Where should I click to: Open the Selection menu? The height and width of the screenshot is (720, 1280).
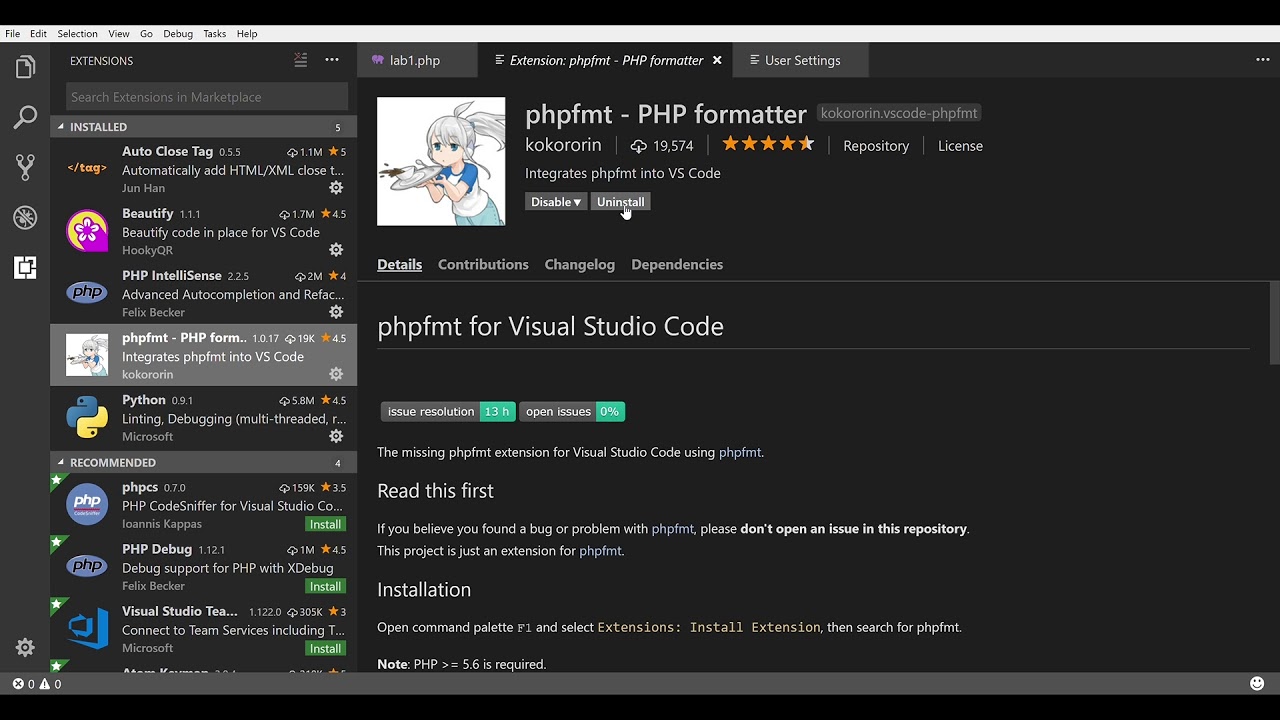(77, 33)
